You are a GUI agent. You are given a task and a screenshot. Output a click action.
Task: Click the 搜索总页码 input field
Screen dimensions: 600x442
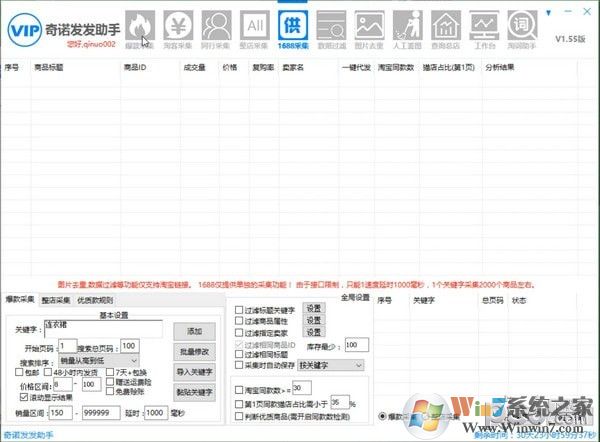tap(130, 346)
